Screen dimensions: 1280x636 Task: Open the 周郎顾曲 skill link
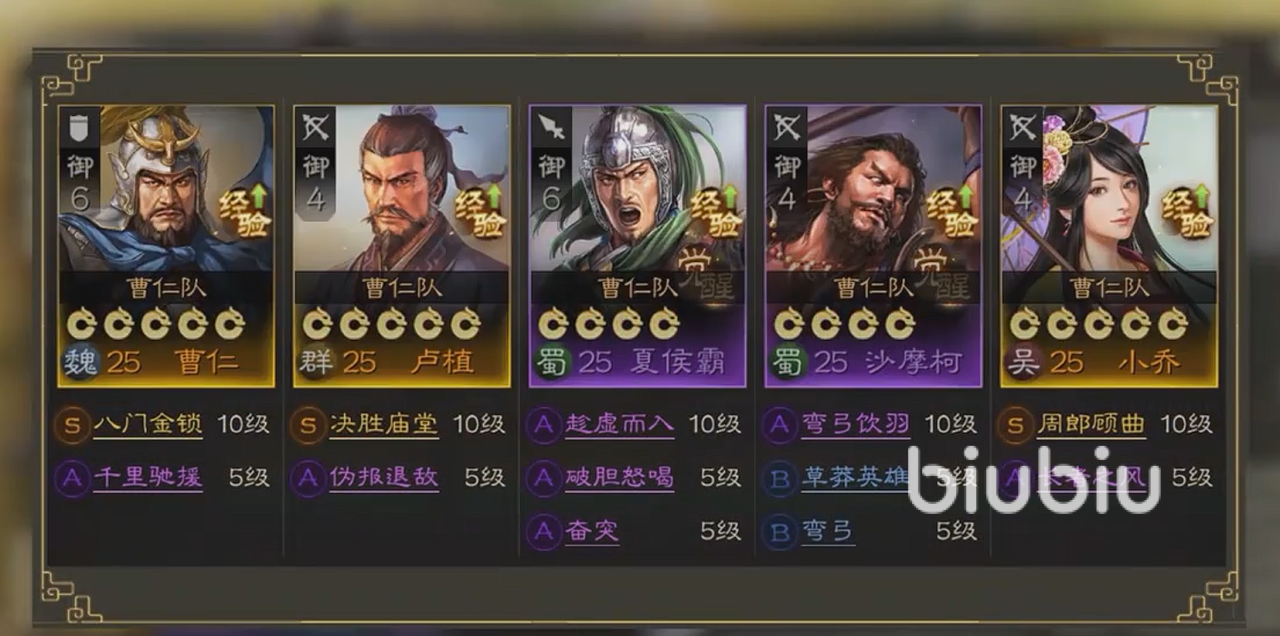pyautogui.click(x=1092, y=424)
